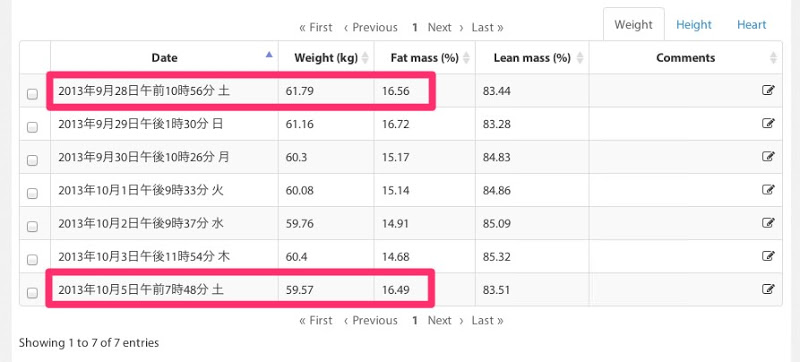
Task: Switch to the Height tab
Action: pos(693,24)
